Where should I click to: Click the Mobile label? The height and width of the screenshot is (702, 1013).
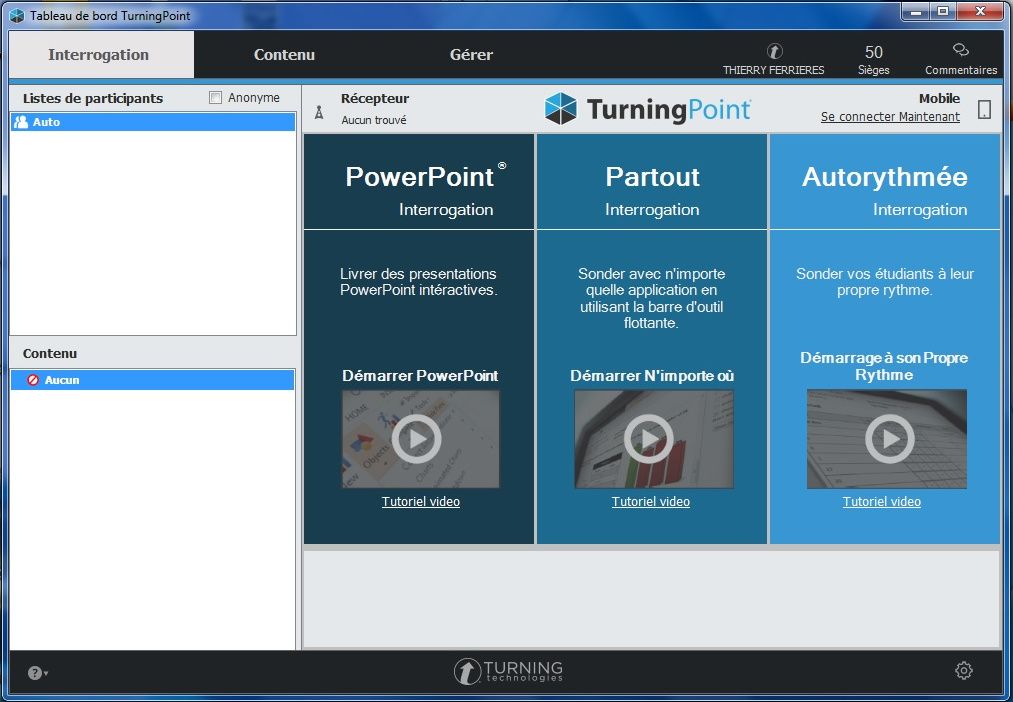tap(939, 98)
